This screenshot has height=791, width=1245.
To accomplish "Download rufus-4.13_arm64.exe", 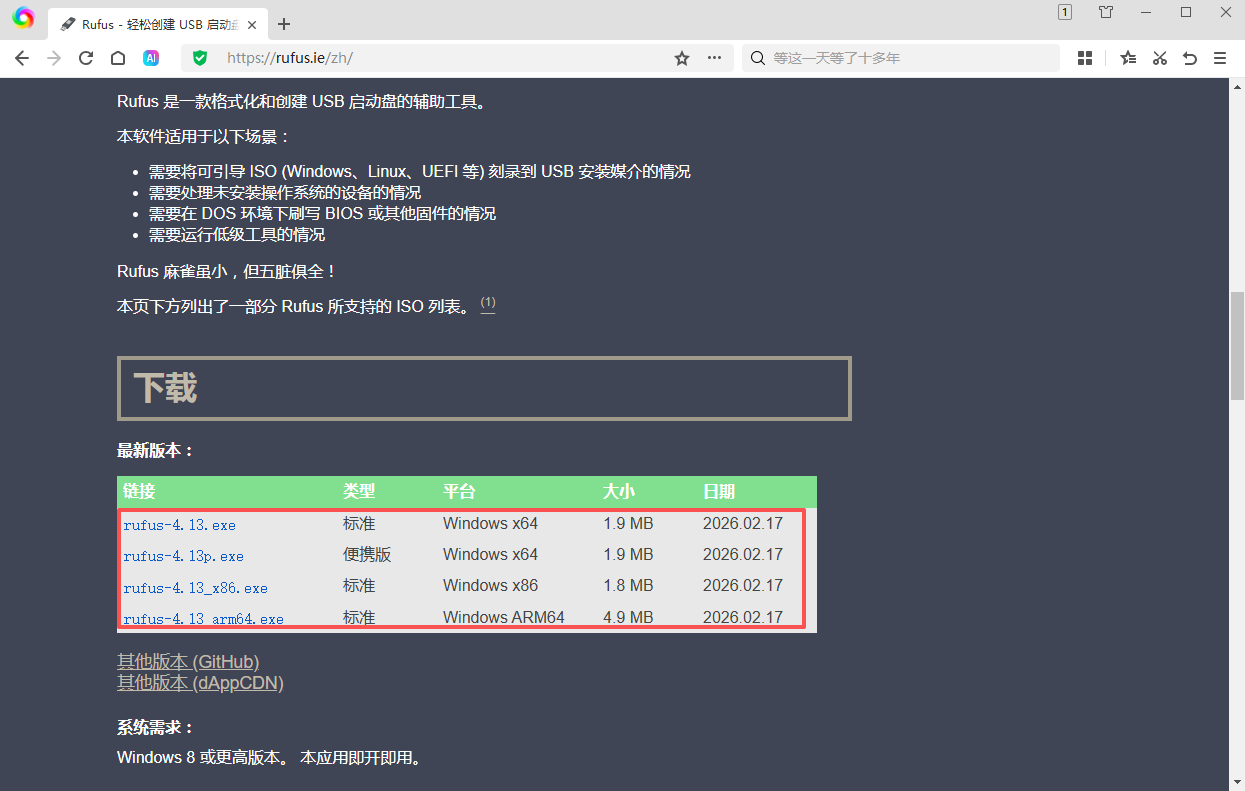I will (203, 619).
